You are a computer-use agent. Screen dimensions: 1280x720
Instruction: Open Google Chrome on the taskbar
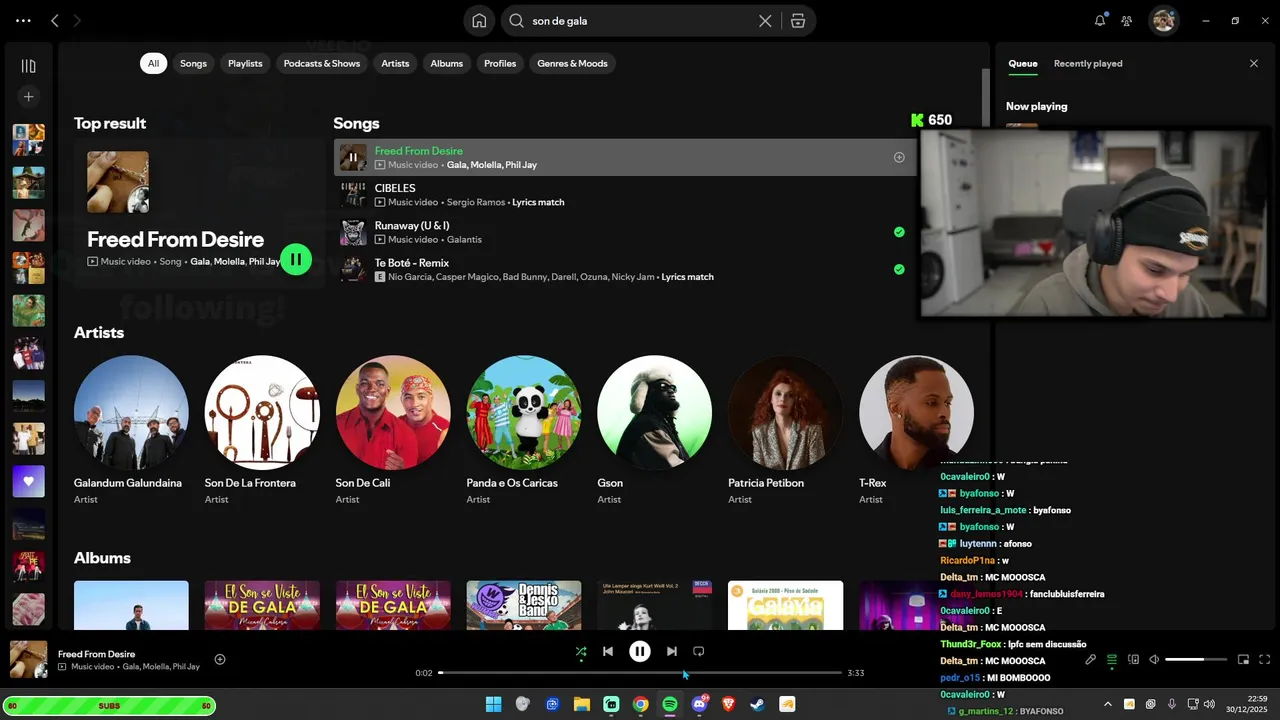pos(640,704)
